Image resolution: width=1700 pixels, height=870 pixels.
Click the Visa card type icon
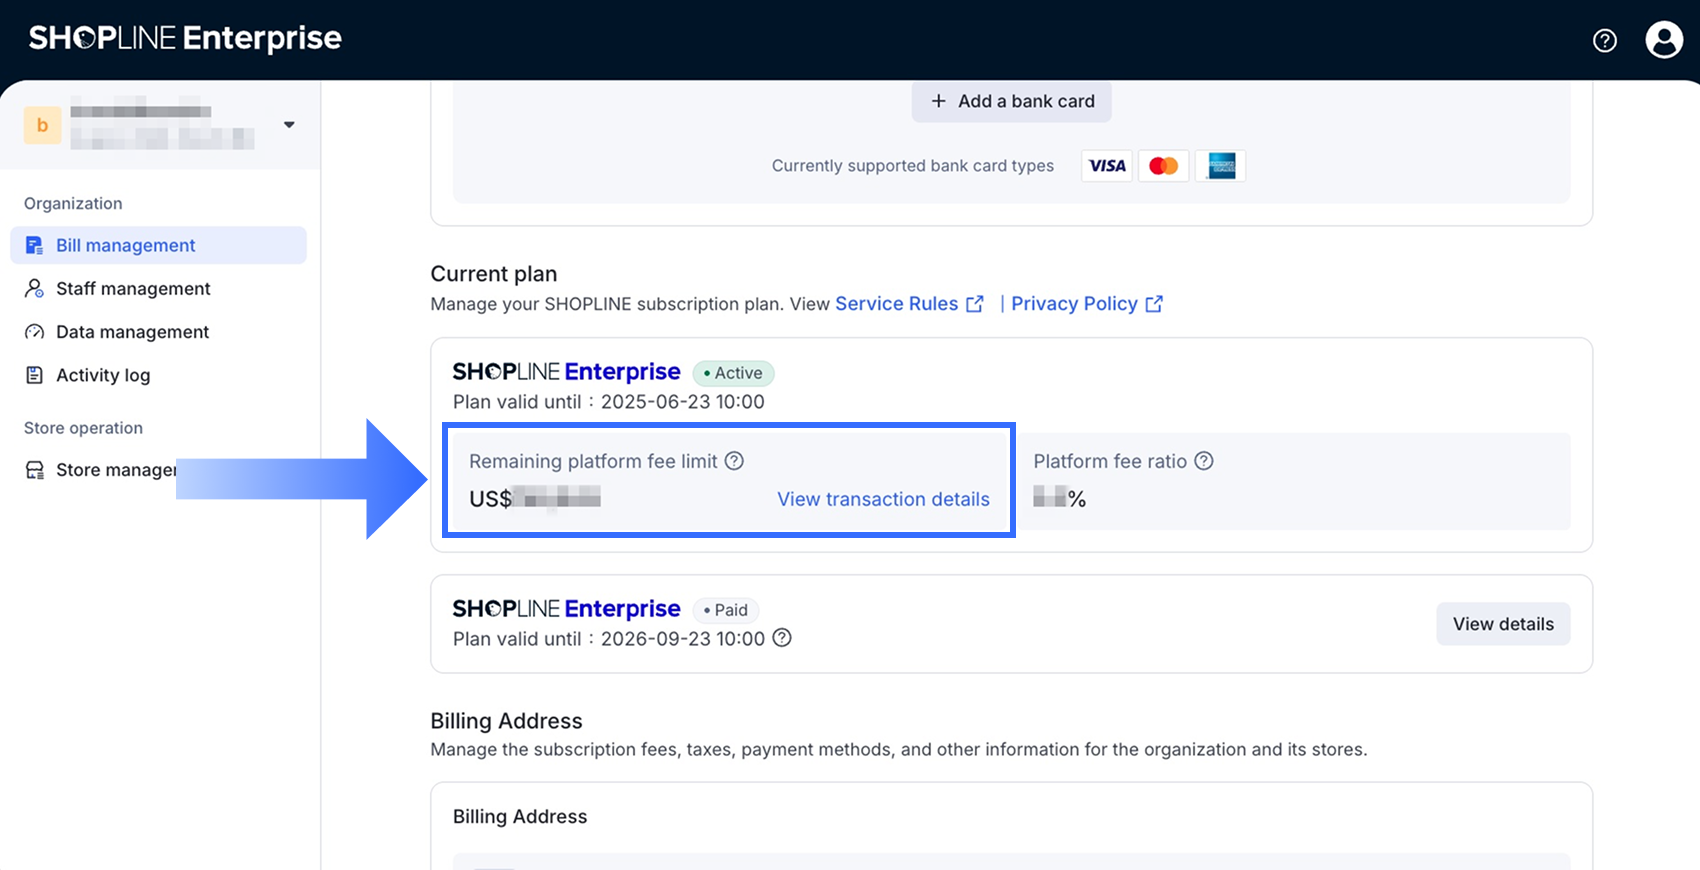click(1107, 166)
